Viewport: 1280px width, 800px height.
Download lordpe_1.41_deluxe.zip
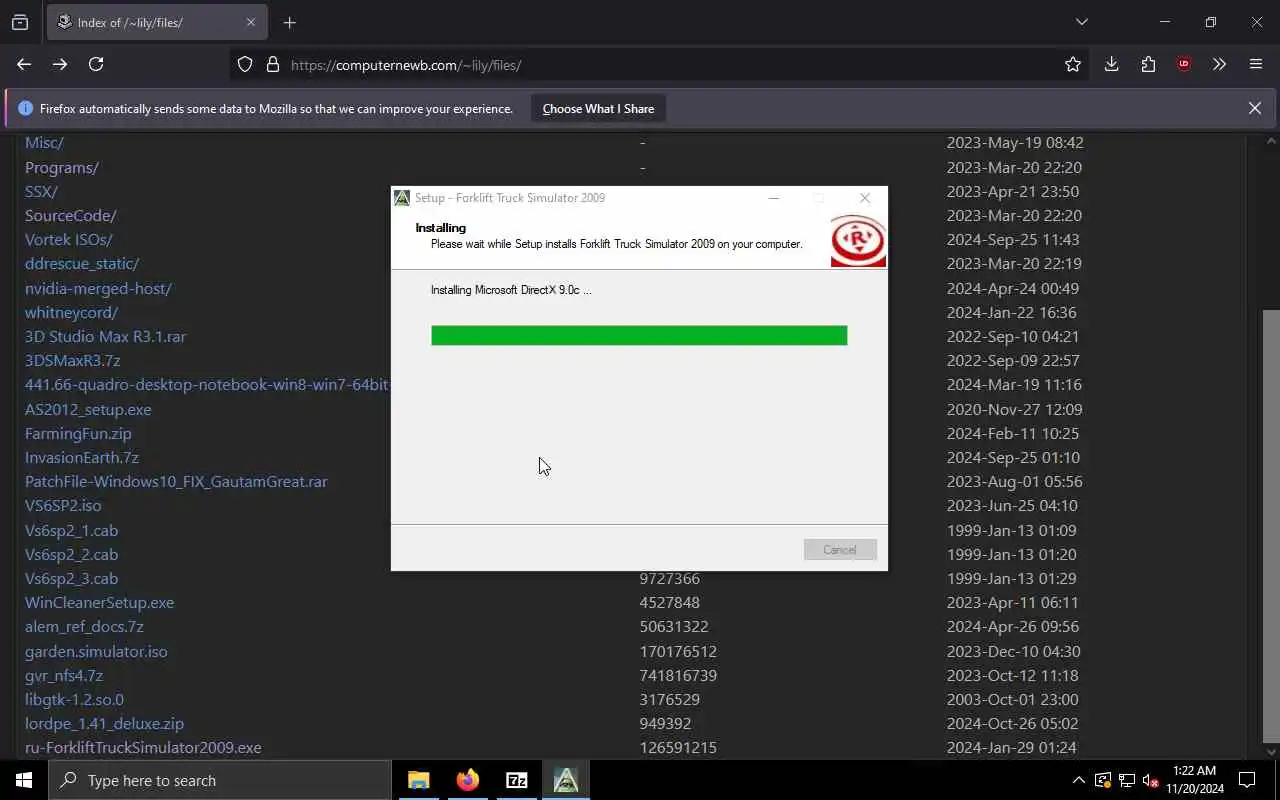point(104,723)
